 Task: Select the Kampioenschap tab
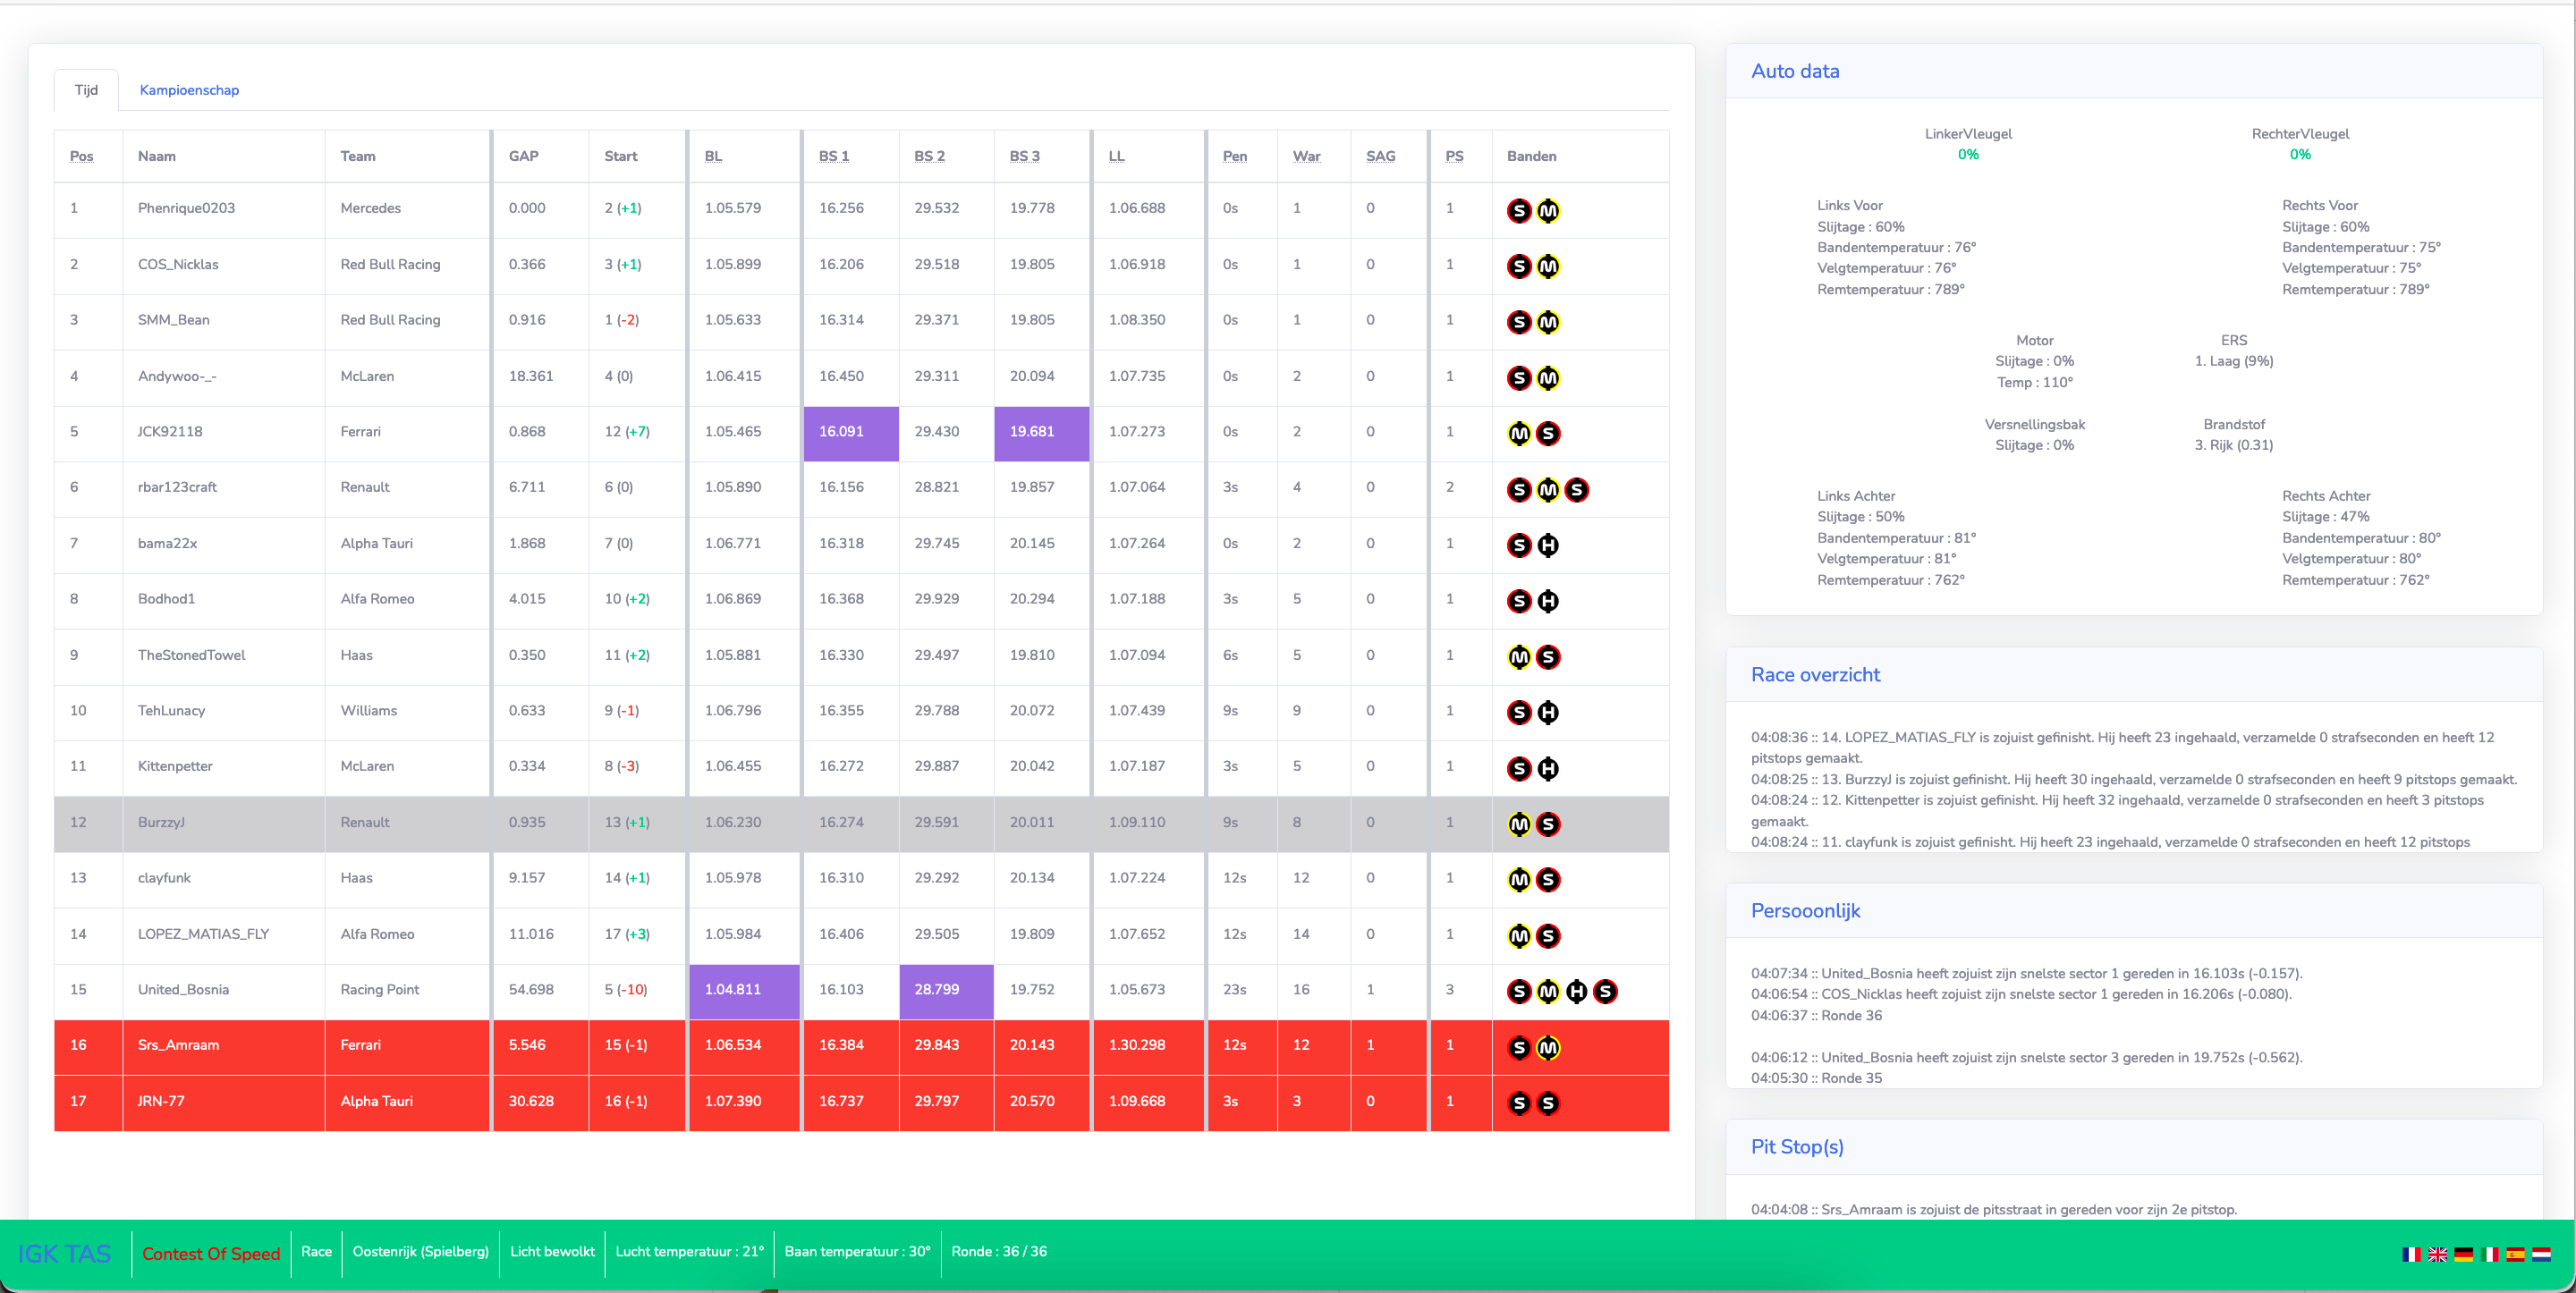(x=186, y=90)
